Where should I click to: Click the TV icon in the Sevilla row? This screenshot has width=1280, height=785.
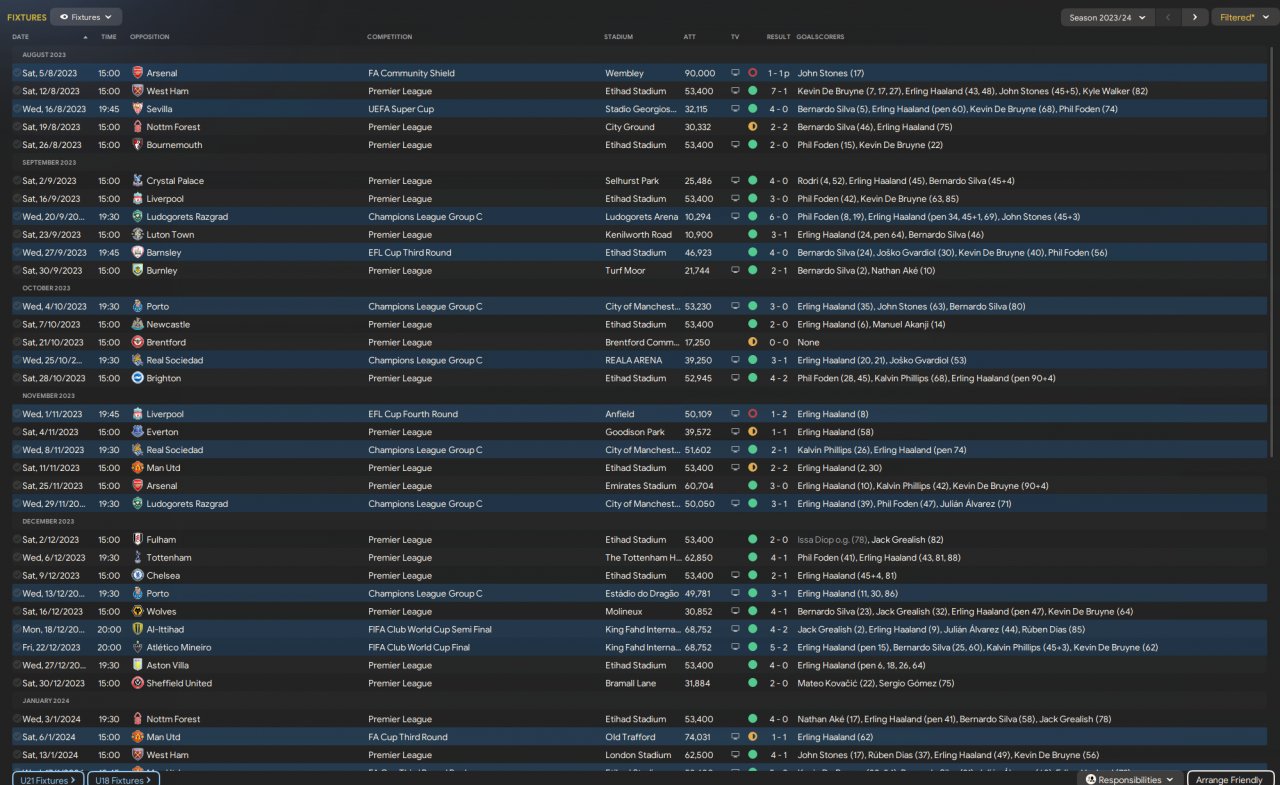(x=736, y=109)
